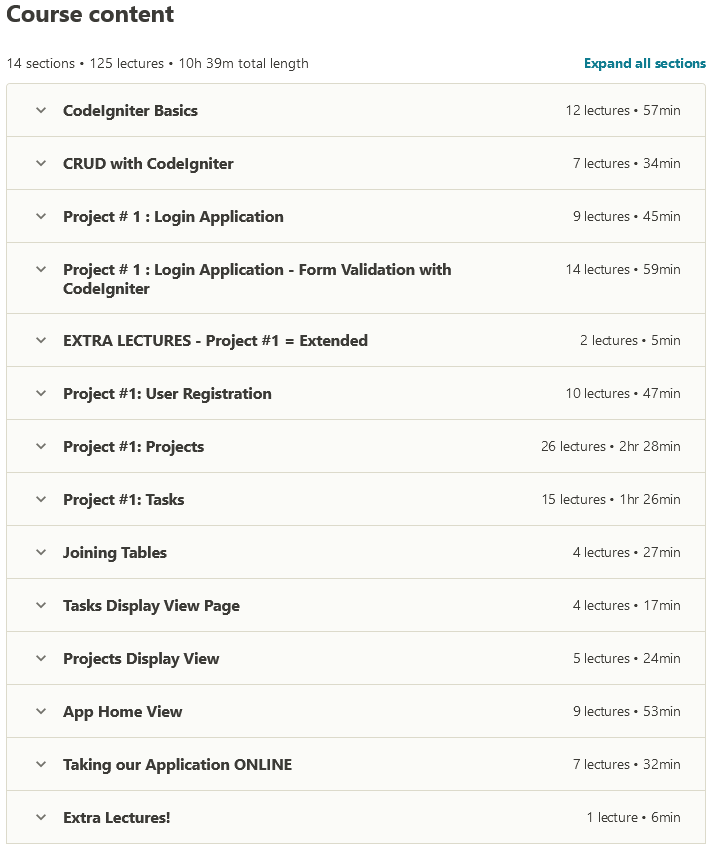Toggle the chevron for Project #1: Projects

pyautogui.click(x=41, y=446)
